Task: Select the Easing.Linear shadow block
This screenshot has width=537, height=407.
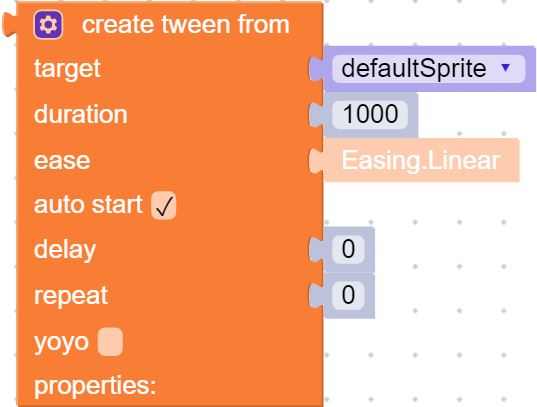Action: click(421, 160)
